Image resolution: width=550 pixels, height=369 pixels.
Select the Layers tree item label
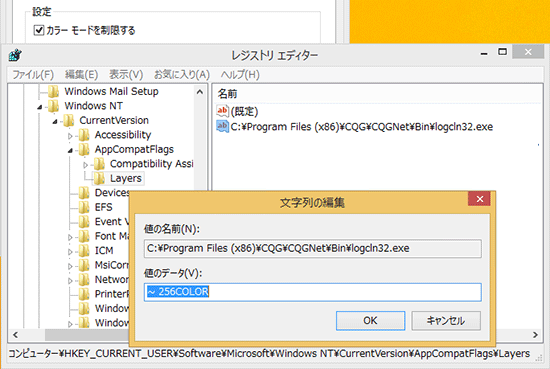coord(126,179)
